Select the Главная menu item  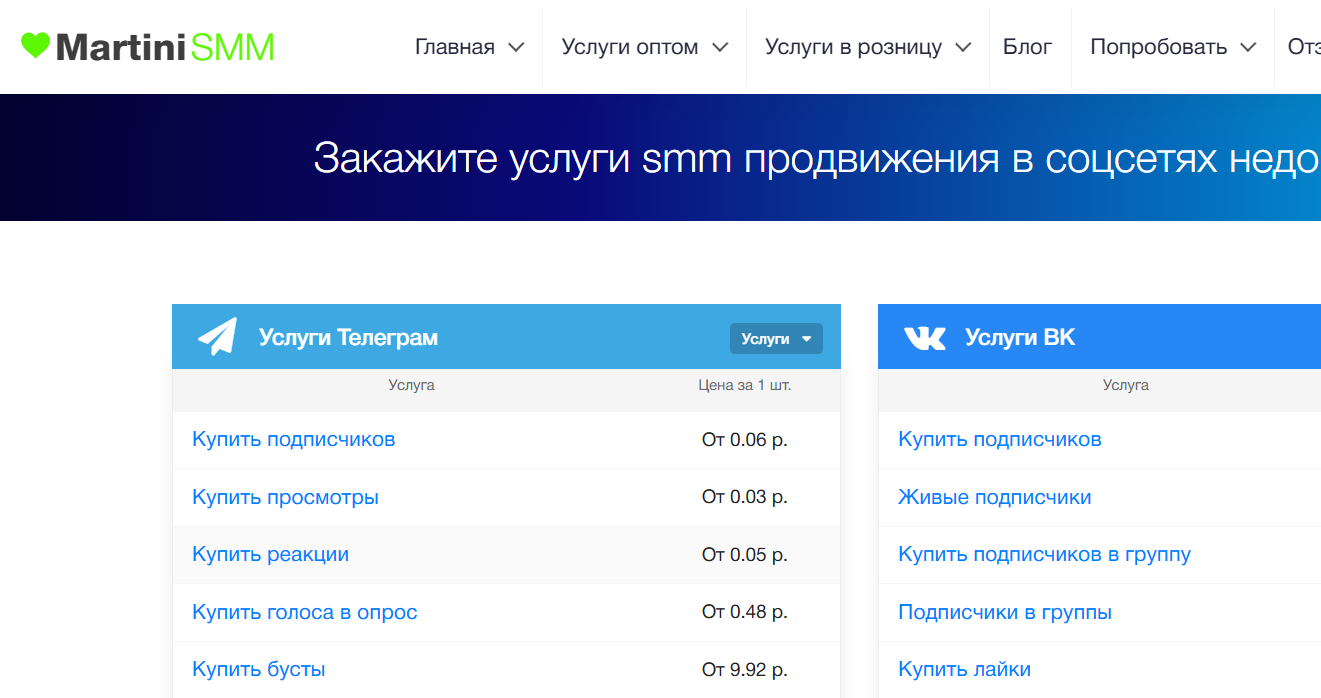[x=455, y=47]
